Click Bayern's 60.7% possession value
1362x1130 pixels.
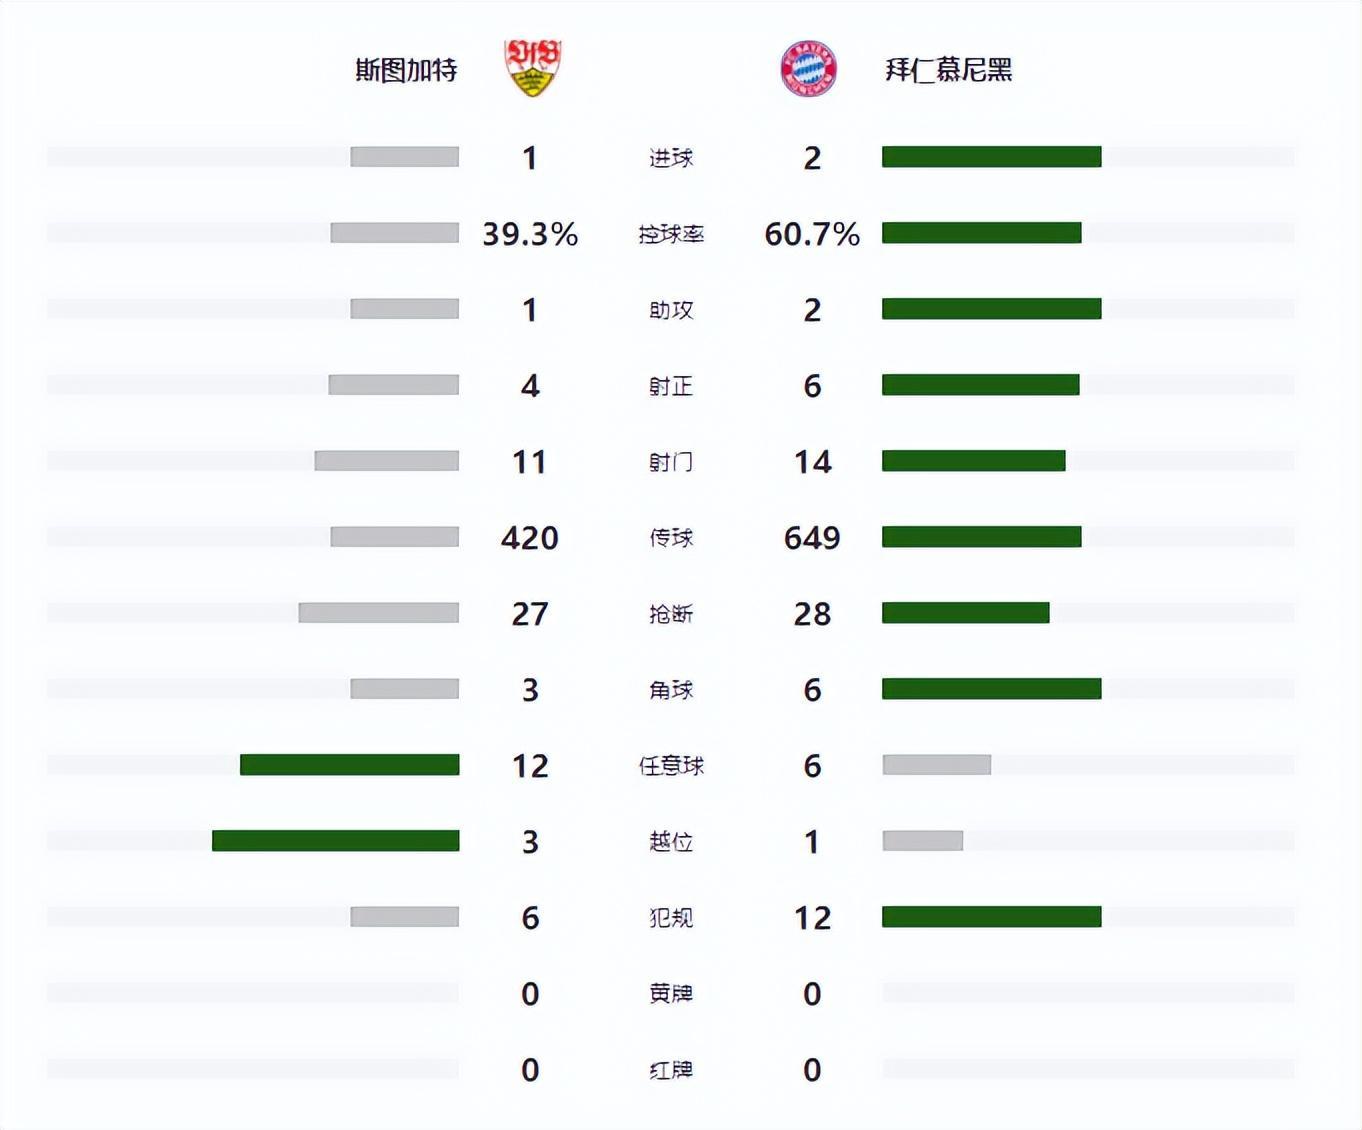click(x=812, y=234)
